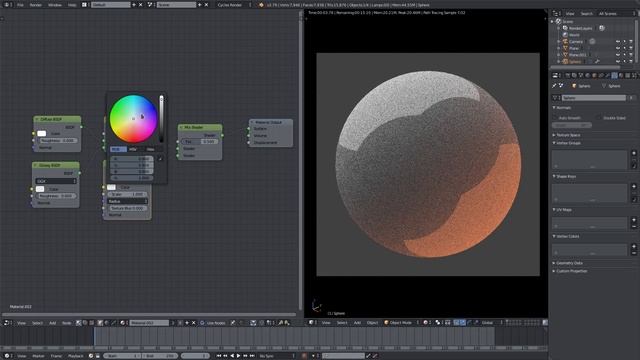
Task: Open the Render menu in top bar
Action: pos(36,5)
